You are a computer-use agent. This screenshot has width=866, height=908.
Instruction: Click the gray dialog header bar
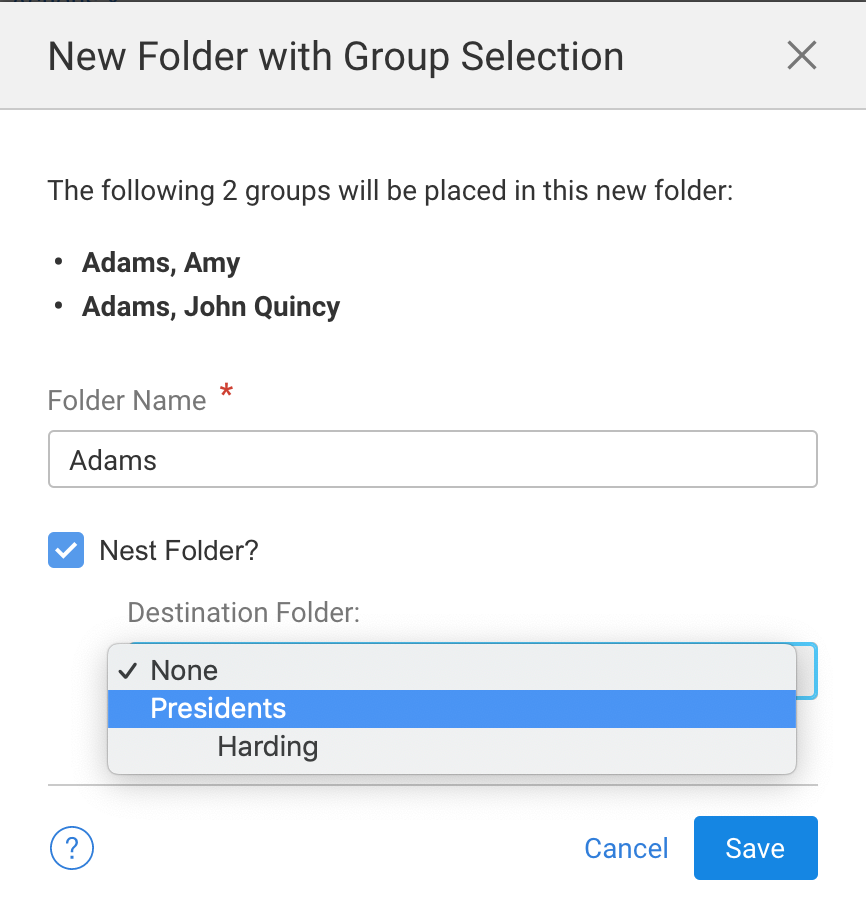(700, 56)
